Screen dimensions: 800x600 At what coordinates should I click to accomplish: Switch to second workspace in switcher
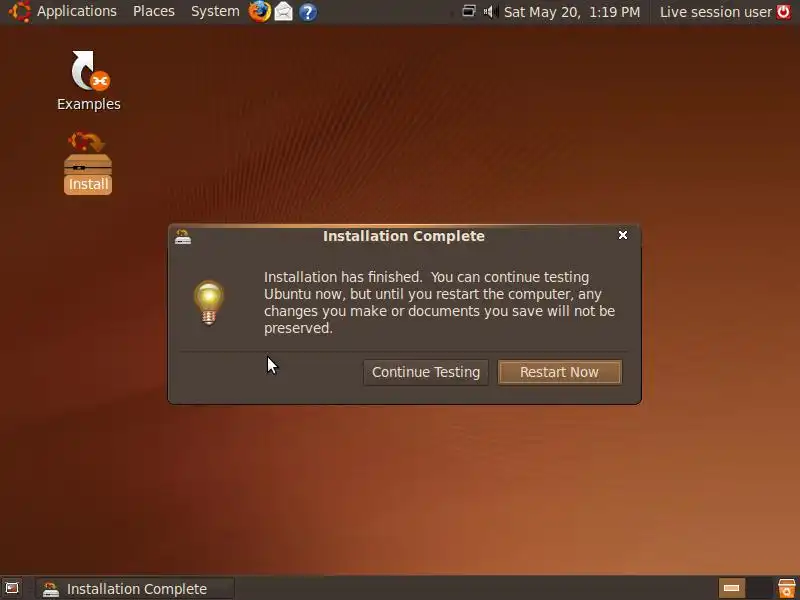click(759, 588)
